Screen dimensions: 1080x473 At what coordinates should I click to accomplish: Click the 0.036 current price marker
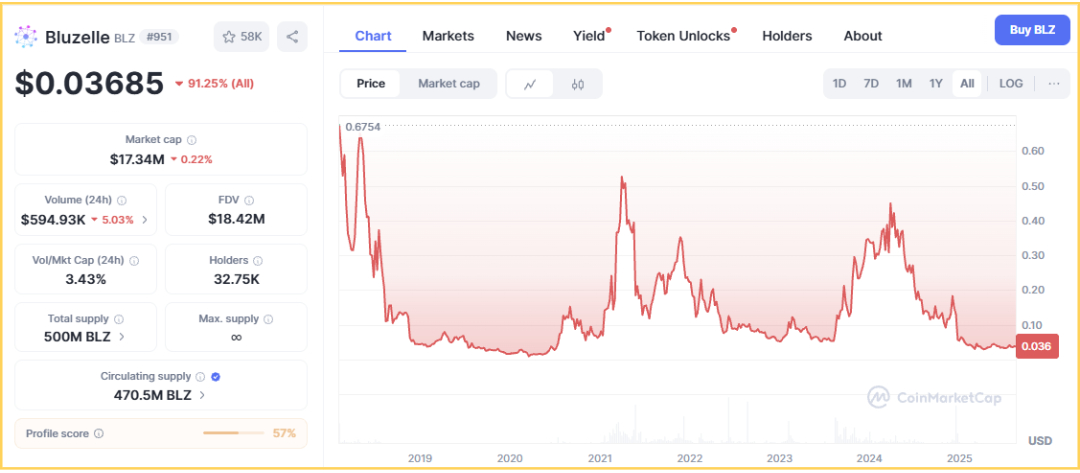(x=1037, y=346)
